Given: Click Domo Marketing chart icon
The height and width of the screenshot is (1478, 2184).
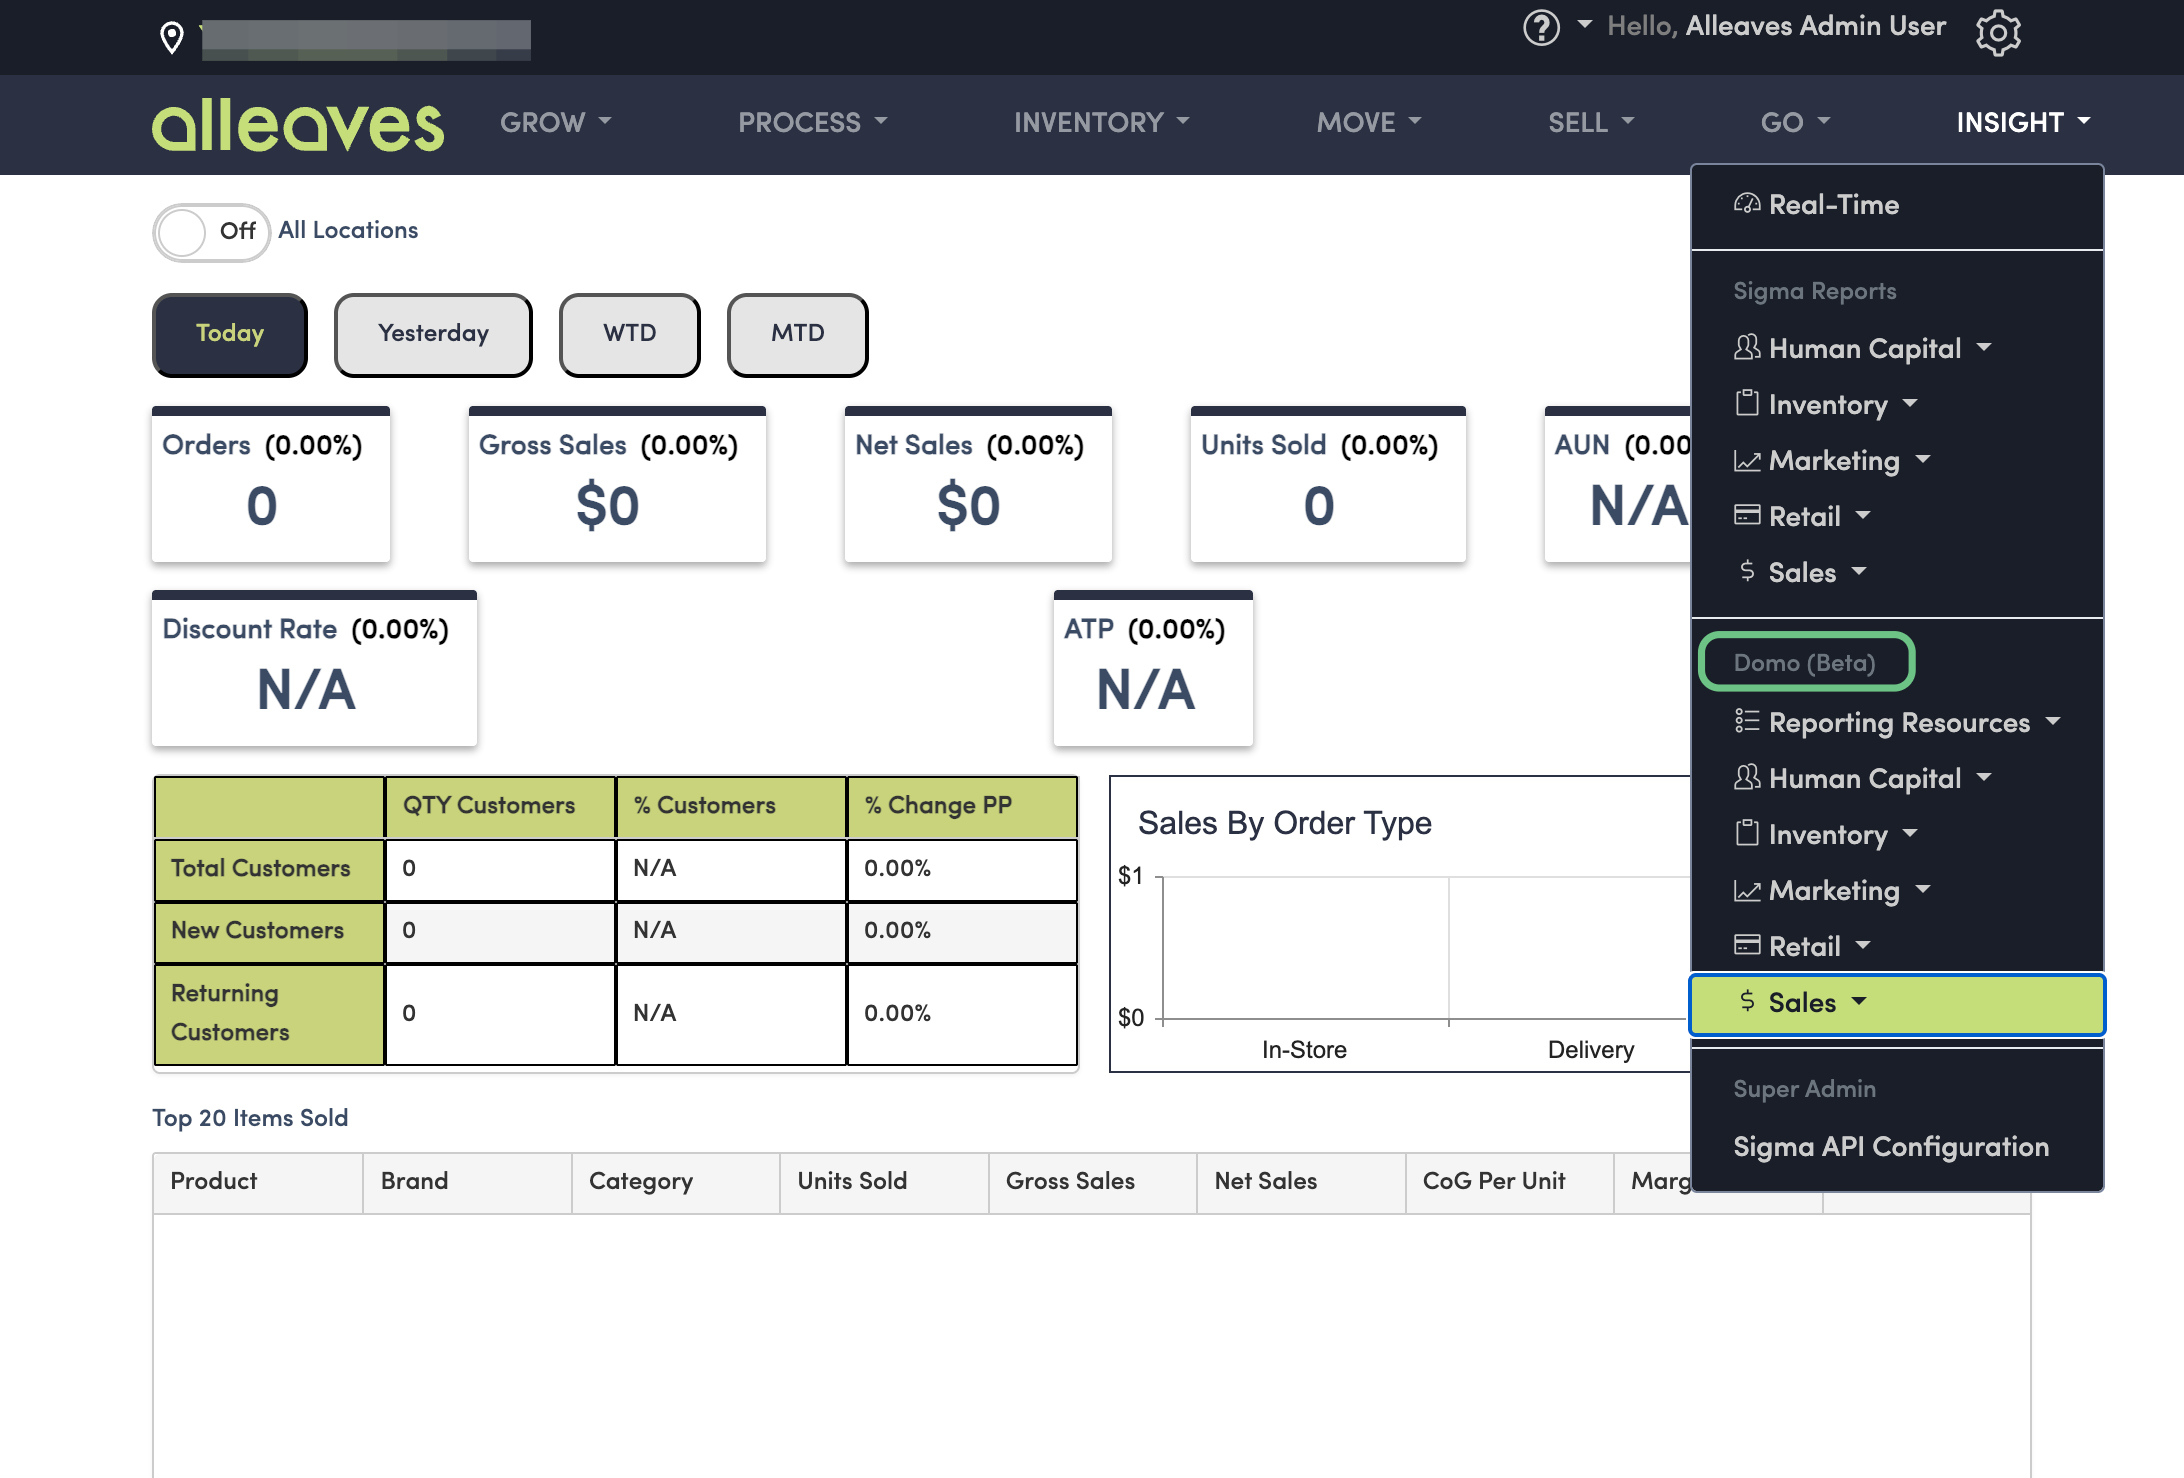Looking at the screenshot, I should [x=1747, y=890].
